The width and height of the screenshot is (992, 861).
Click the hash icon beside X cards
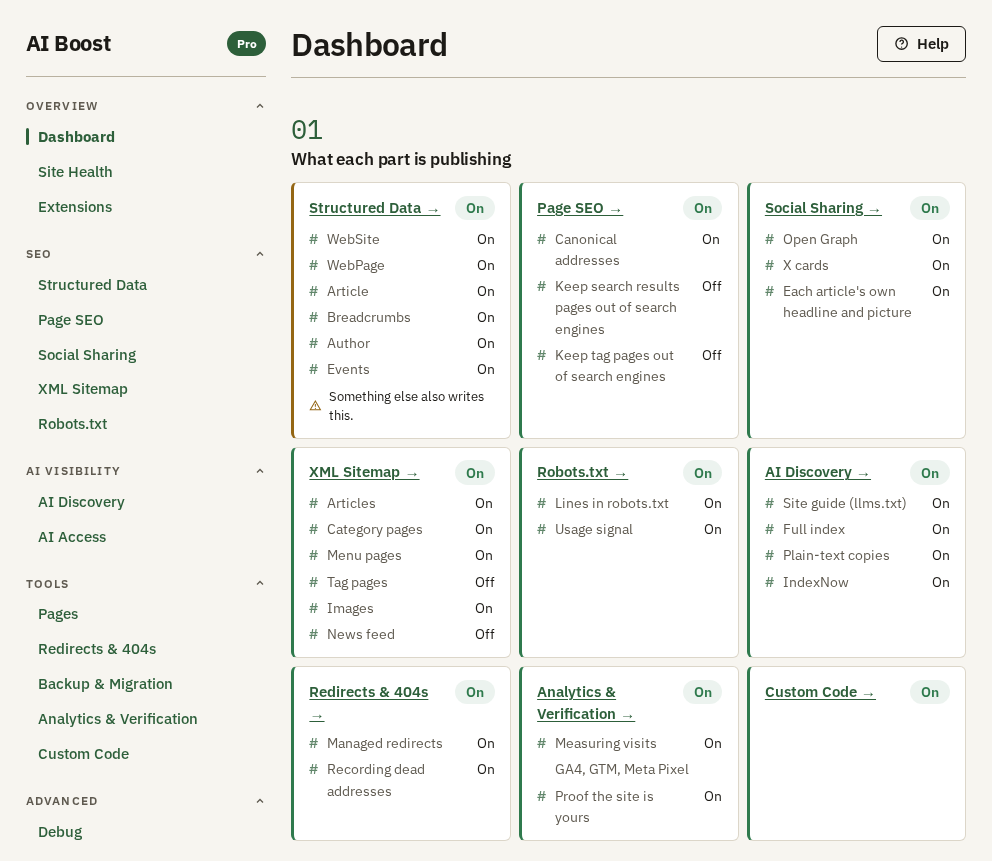click(769, 266)
